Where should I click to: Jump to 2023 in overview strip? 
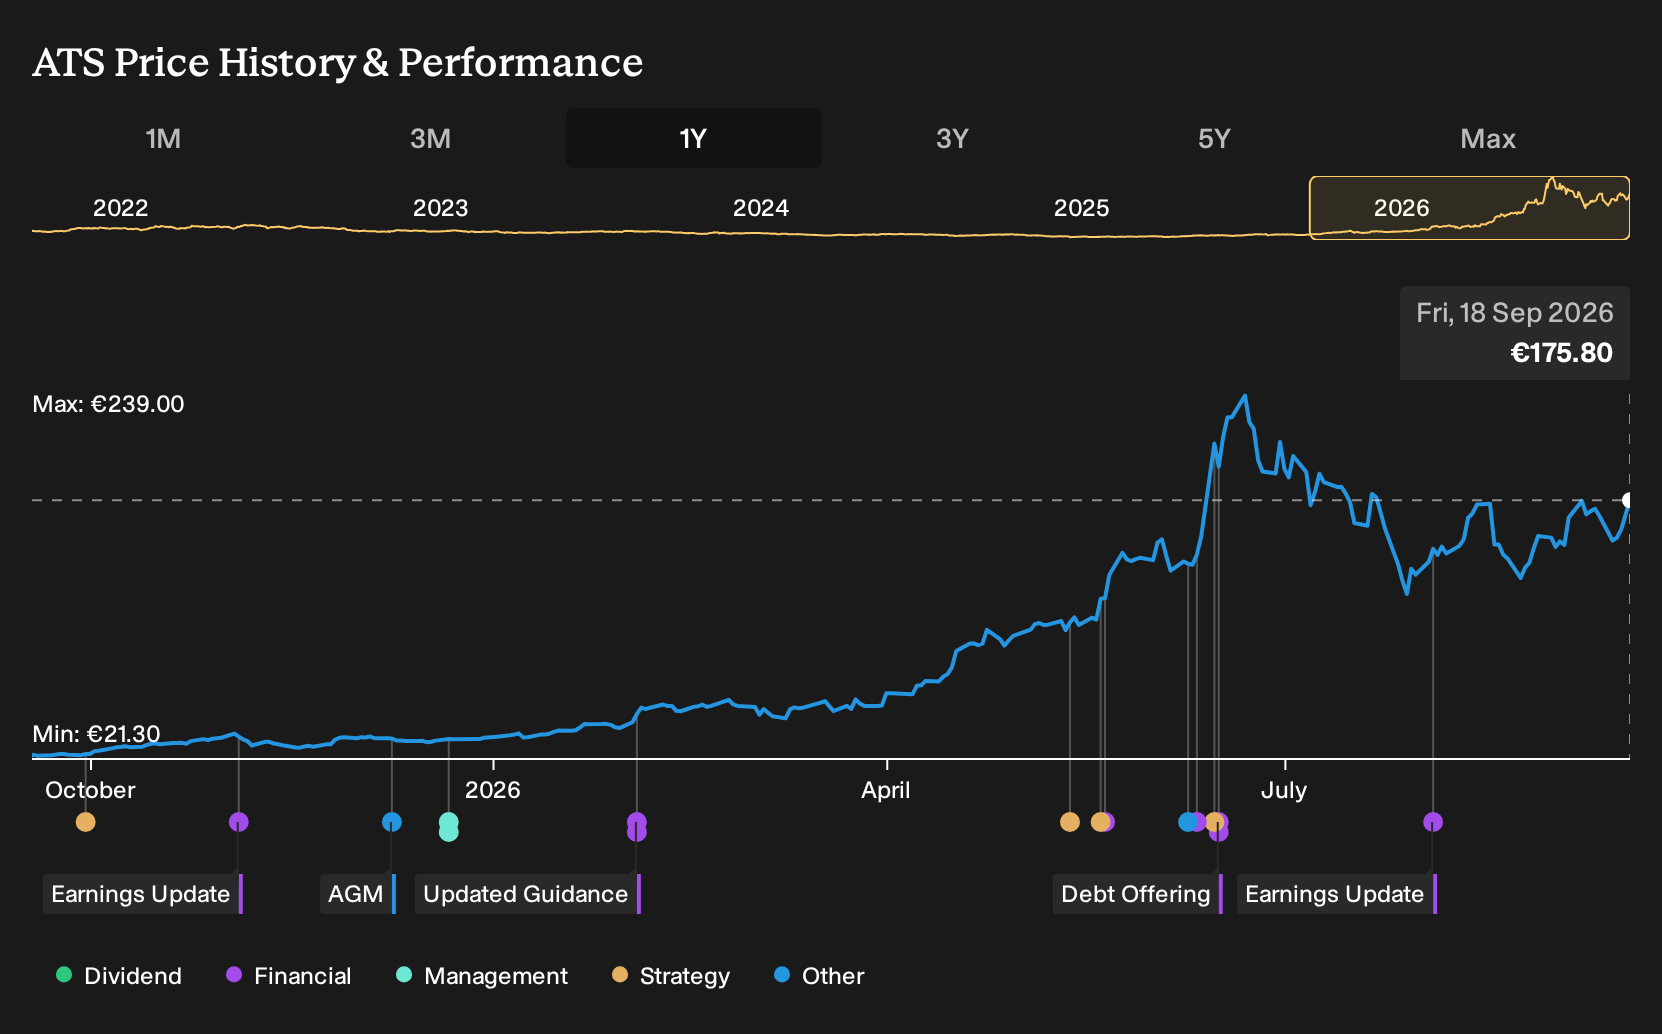coord(441,208)
